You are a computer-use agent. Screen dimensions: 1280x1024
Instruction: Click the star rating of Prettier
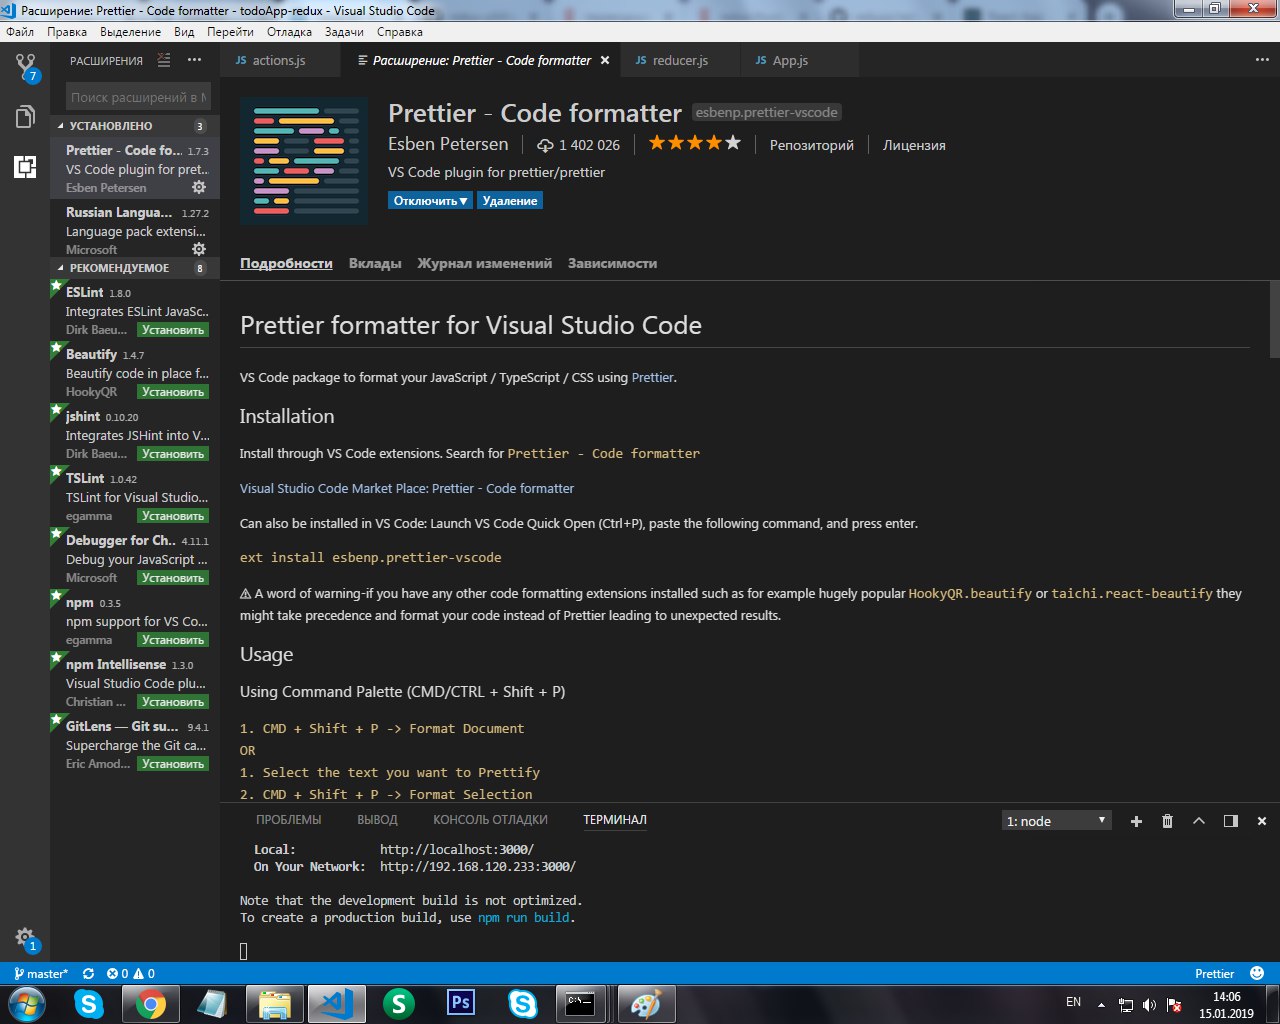tap(694, 144)
